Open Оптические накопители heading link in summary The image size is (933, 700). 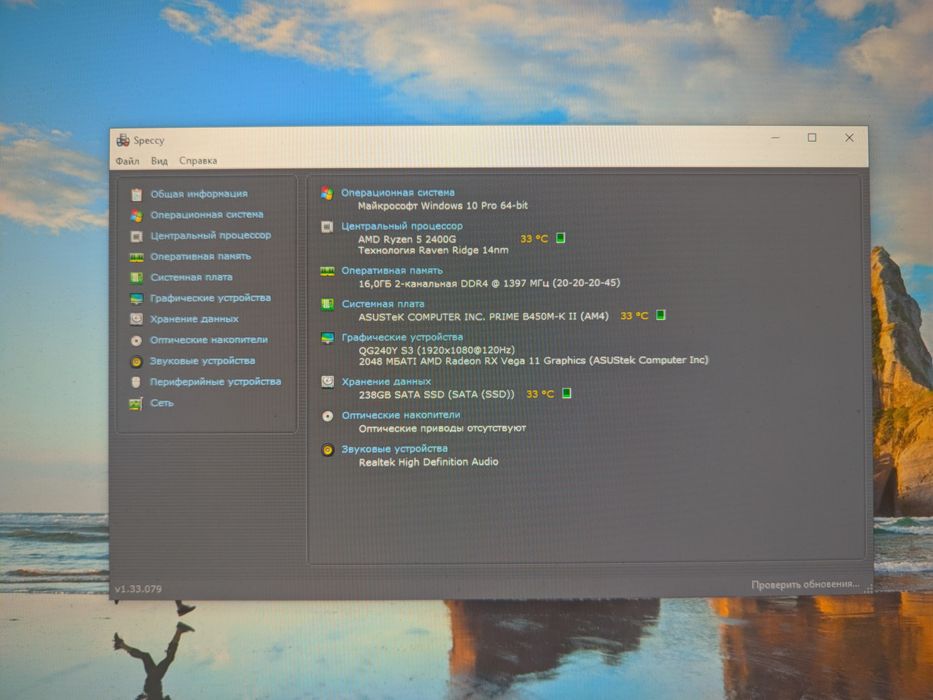(x=400, y=415)
